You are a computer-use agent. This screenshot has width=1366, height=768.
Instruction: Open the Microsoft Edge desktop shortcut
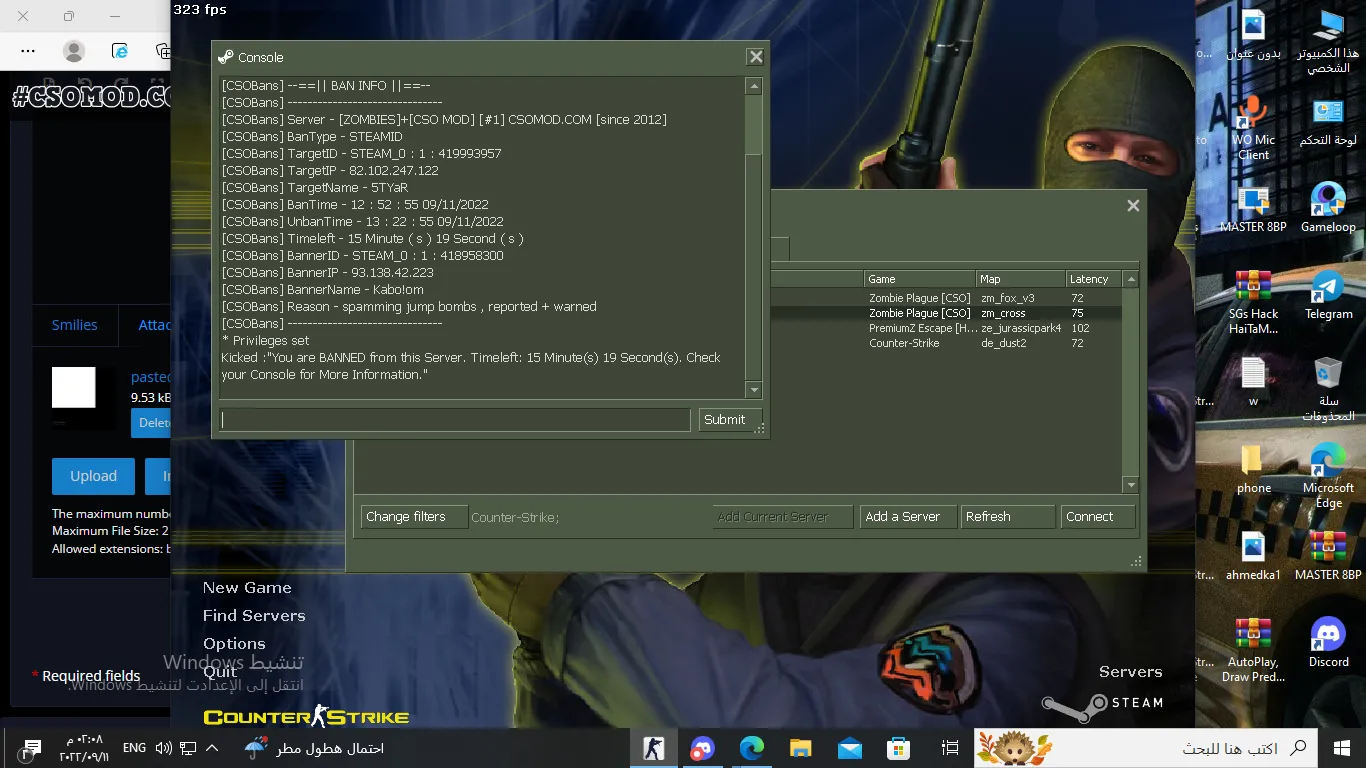coord(1328,476)
